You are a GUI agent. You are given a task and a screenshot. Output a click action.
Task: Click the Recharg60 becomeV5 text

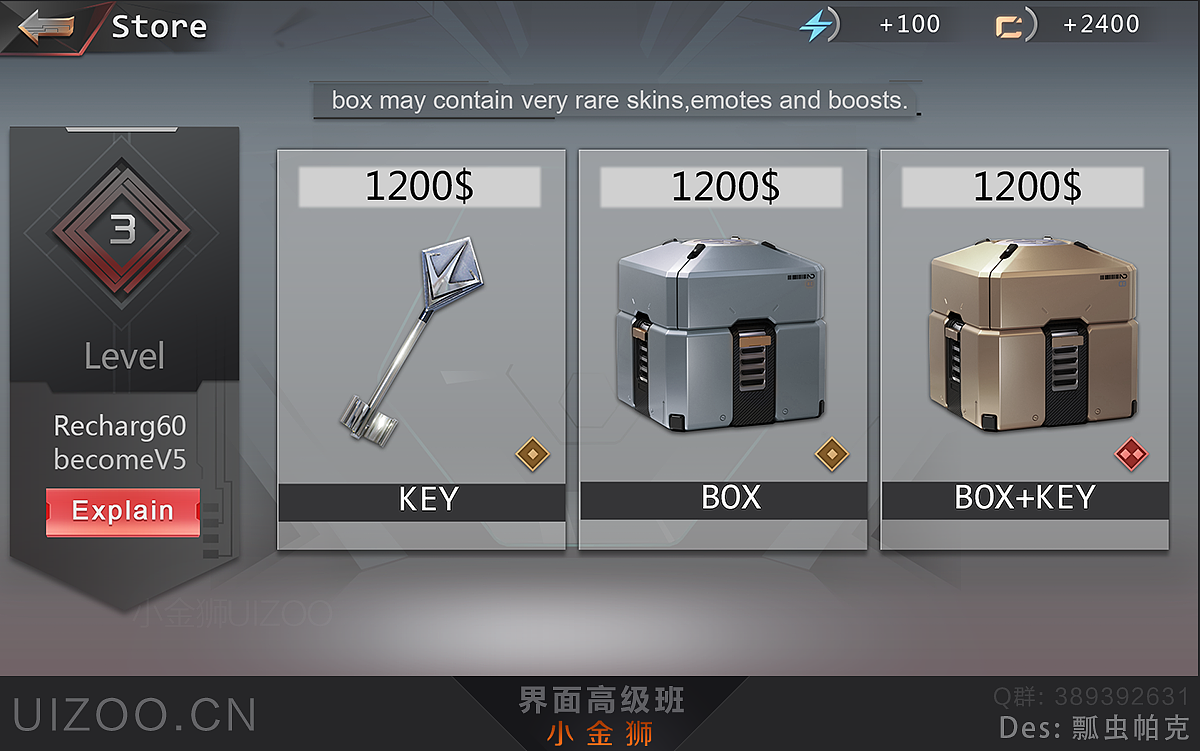click(x=120, y=443)
